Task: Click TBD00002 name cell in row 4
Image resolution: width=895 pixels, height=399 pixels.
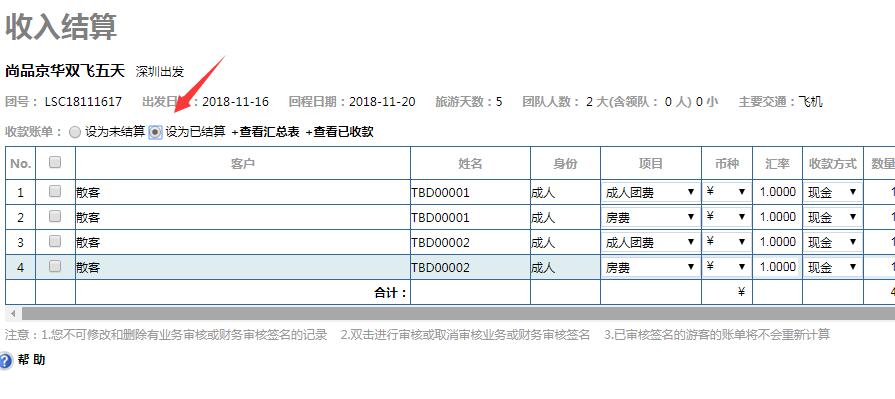Action: (x=470, y=267)
